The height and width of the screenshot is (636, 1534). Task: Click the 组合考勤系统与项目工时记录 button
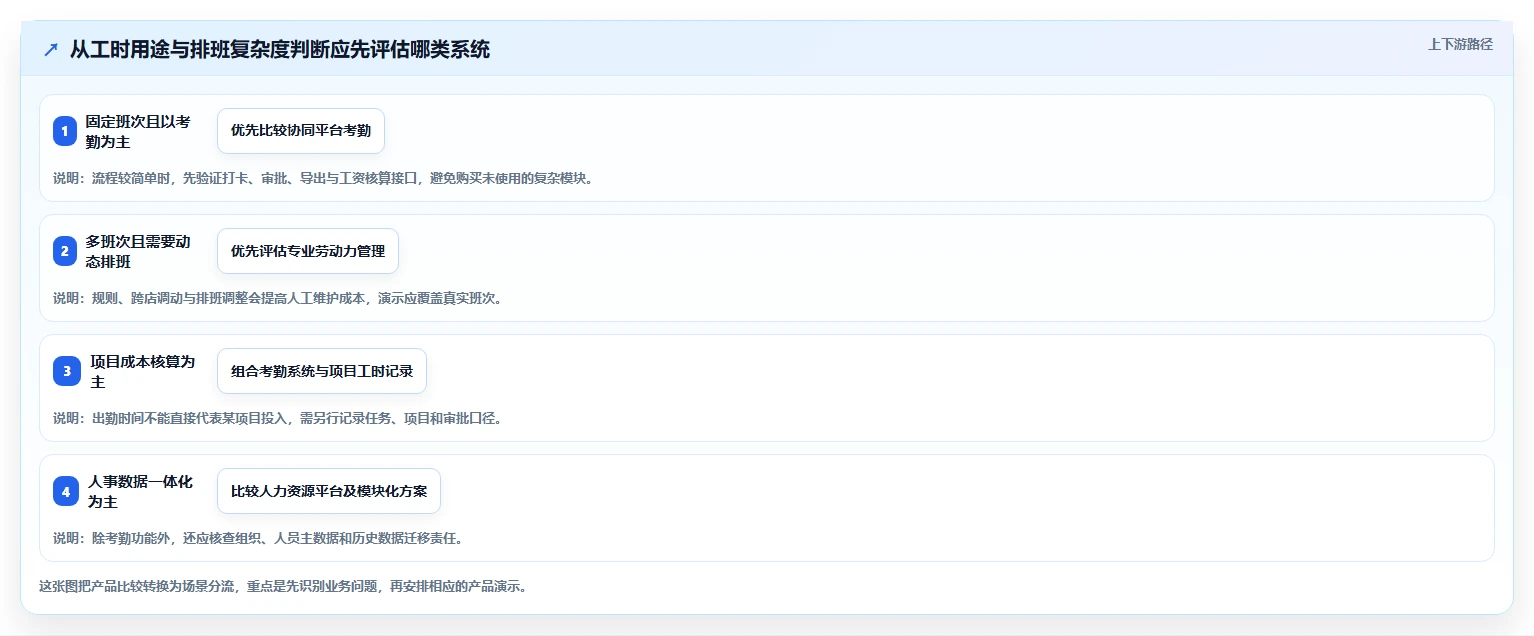pyautogui.click(x=322, y=371)
